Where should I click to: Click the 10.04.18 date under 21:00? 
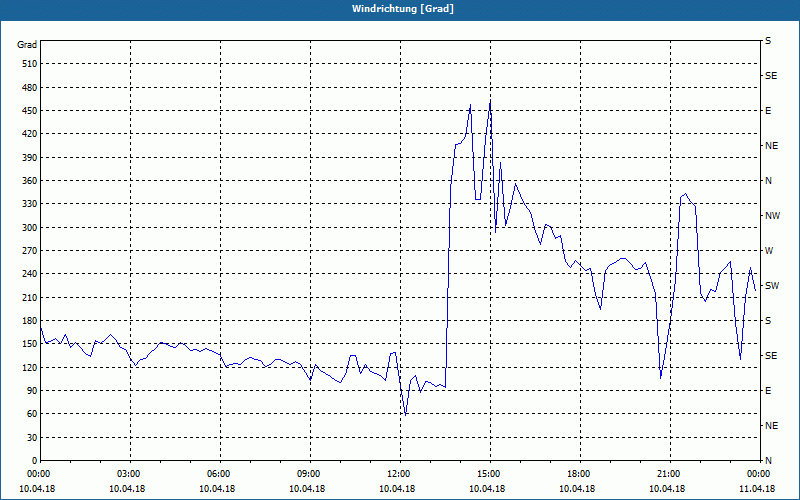pyautogui.click(x=667, y=489)
